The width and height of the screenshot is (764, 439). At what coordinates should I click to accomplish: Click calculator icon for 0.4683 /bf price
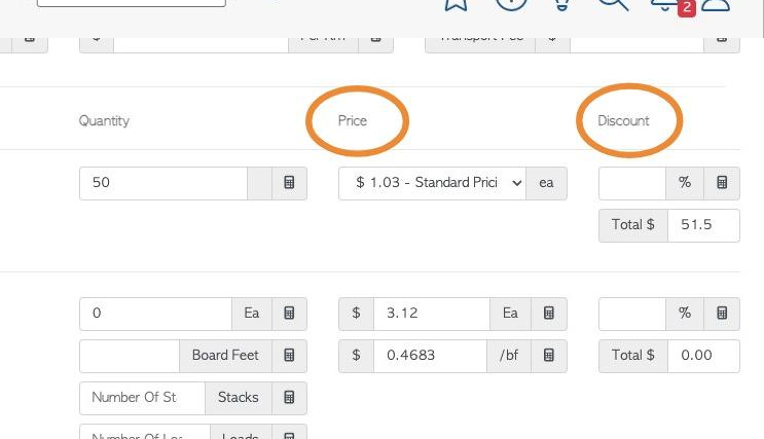click(549, 356)
